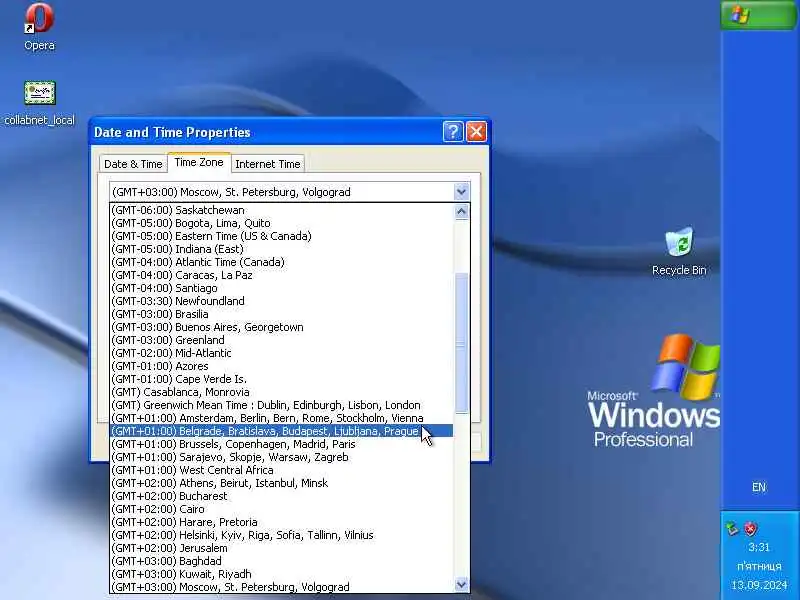This screenshot has height=600, width=800.
Task: Select (GMT) Casablanca, Monrovia
Action: pyautogui.click(x=282, y=392)
